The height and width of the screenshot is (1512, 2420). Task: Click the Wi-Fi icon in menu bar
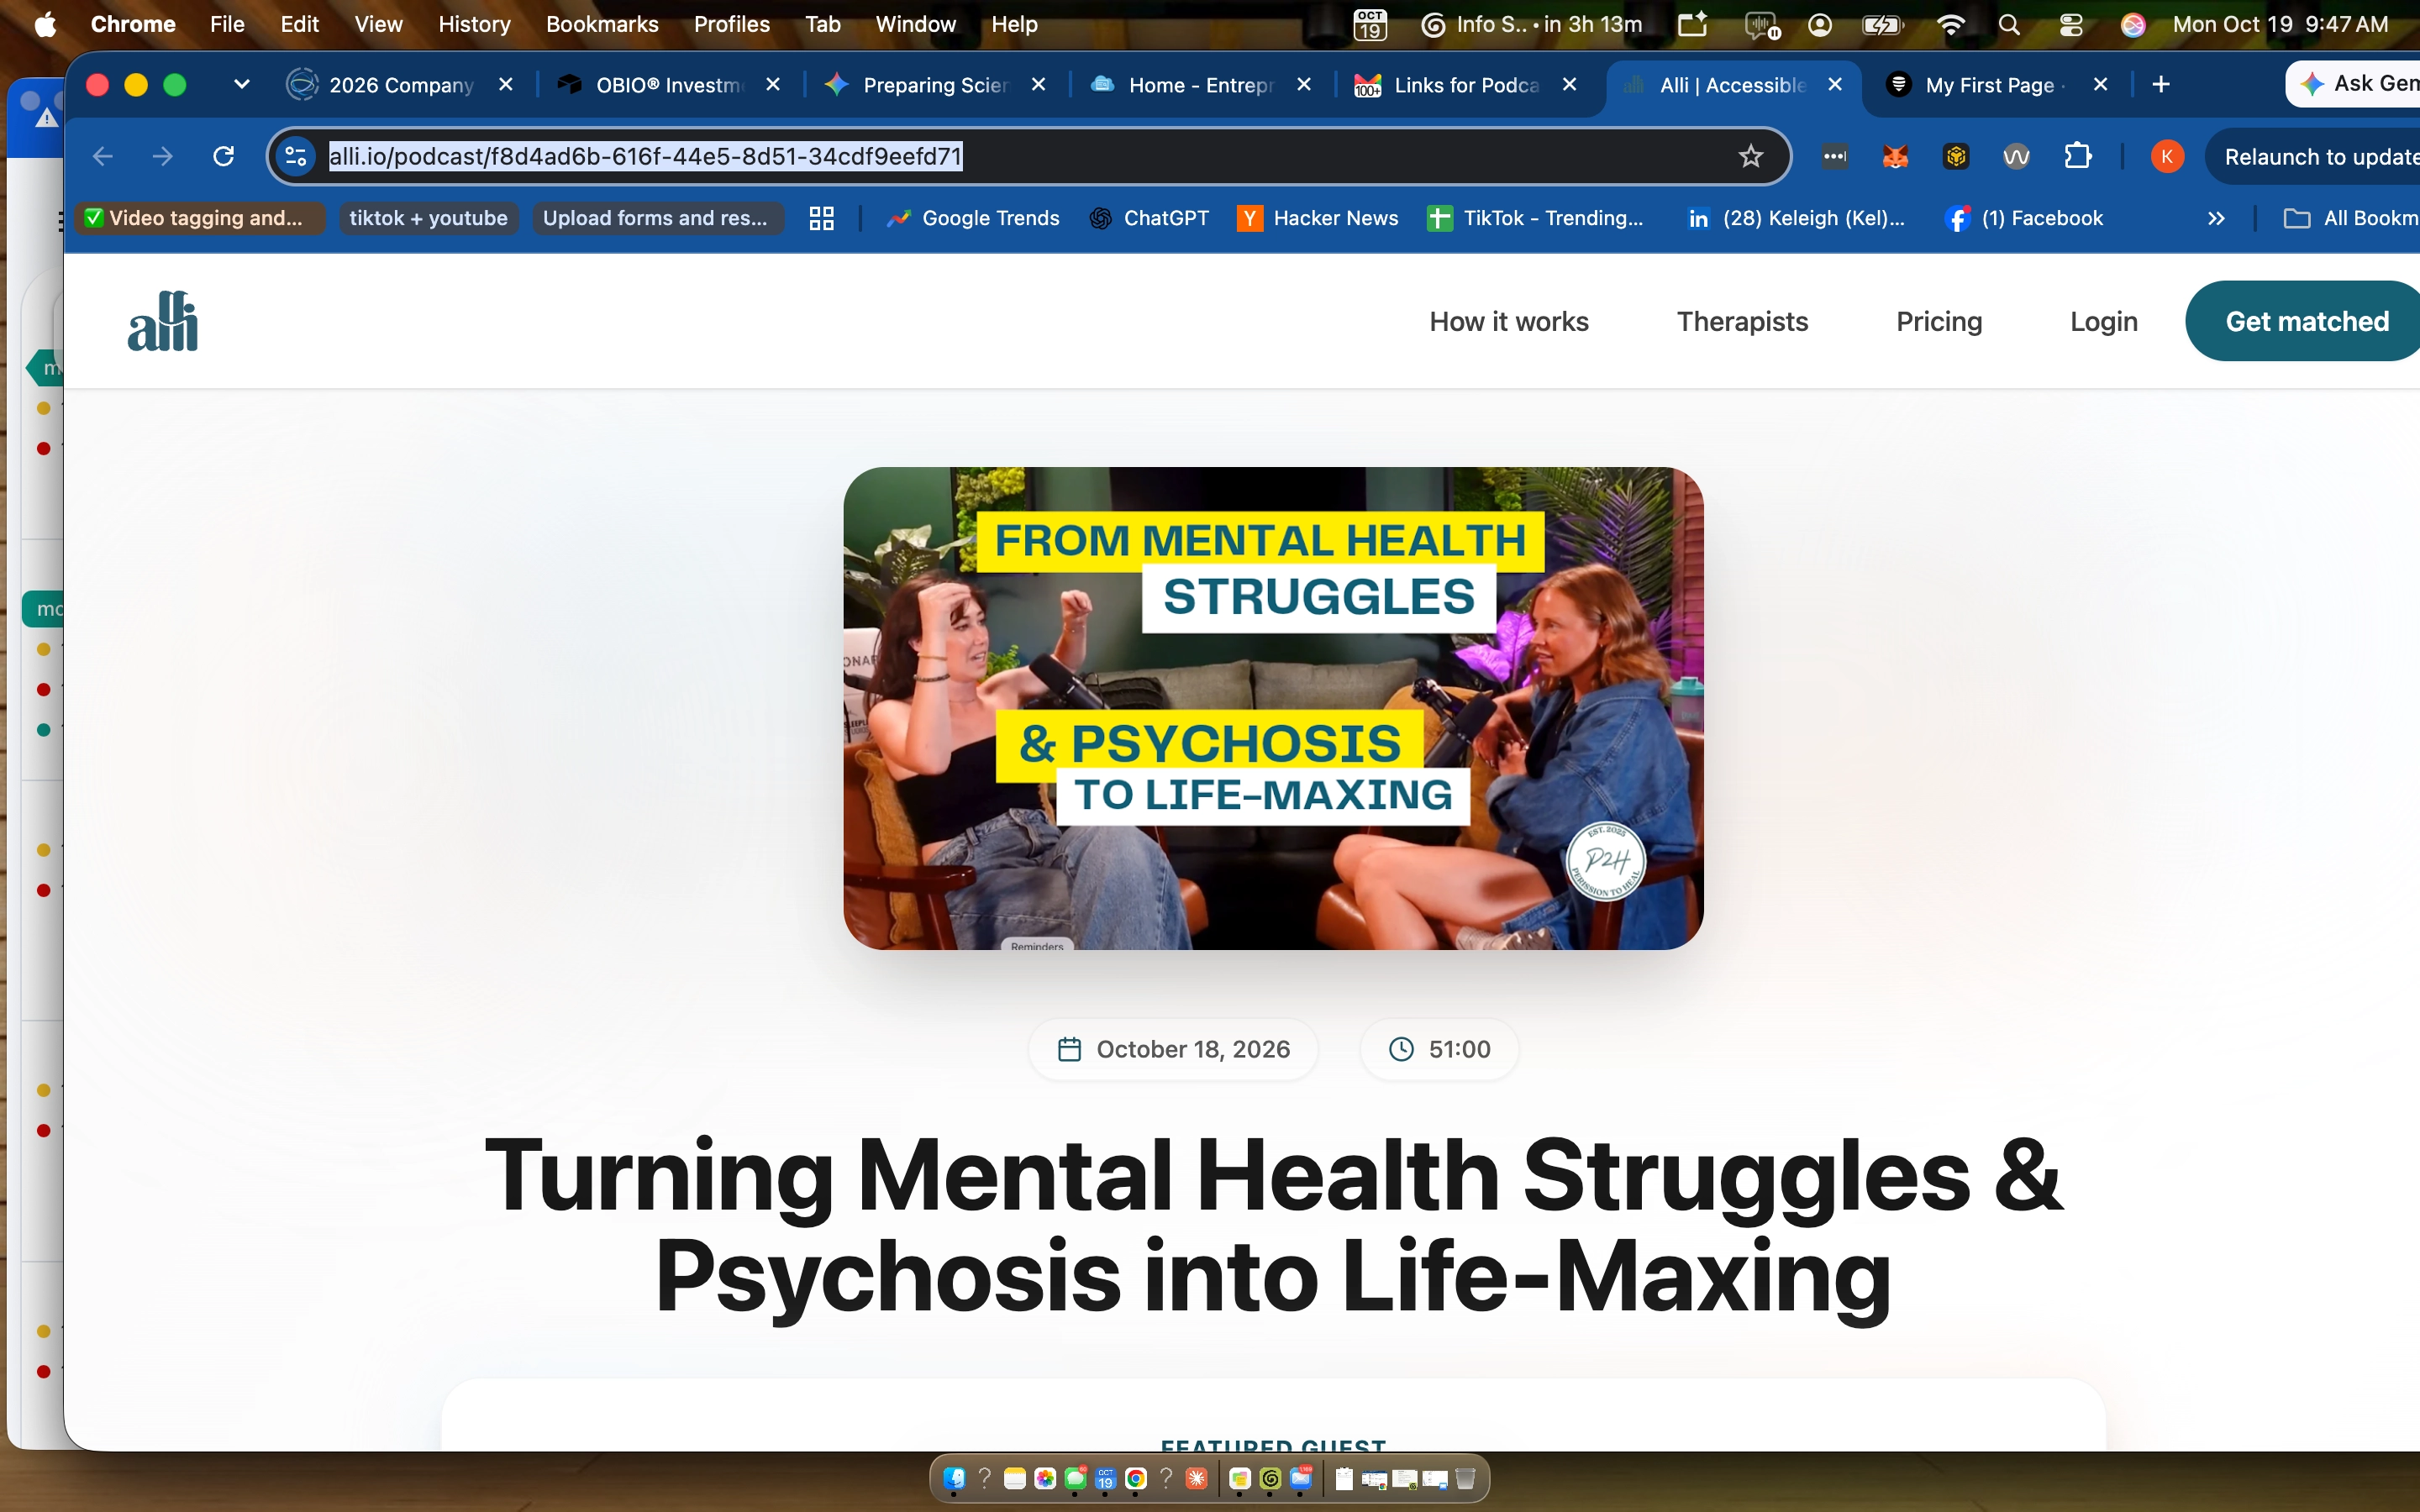pyautogui.click(x=1950, y=24)
